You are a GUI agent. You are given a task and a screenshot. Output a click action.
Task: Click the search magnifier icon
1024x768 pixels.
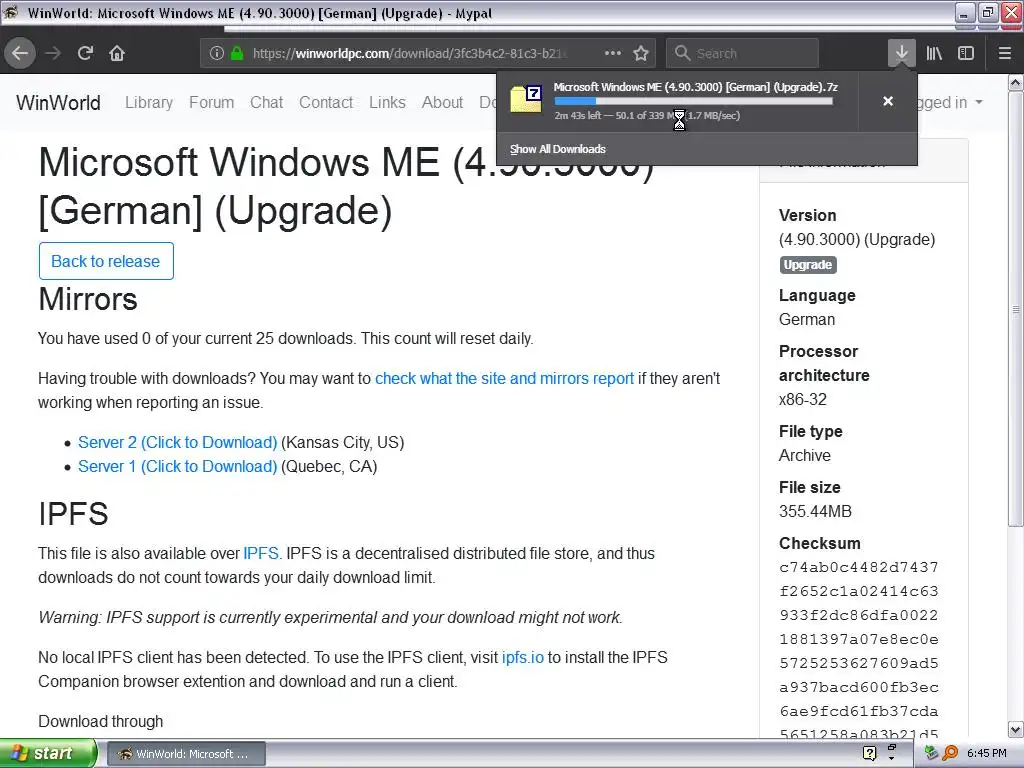point(682,53)
